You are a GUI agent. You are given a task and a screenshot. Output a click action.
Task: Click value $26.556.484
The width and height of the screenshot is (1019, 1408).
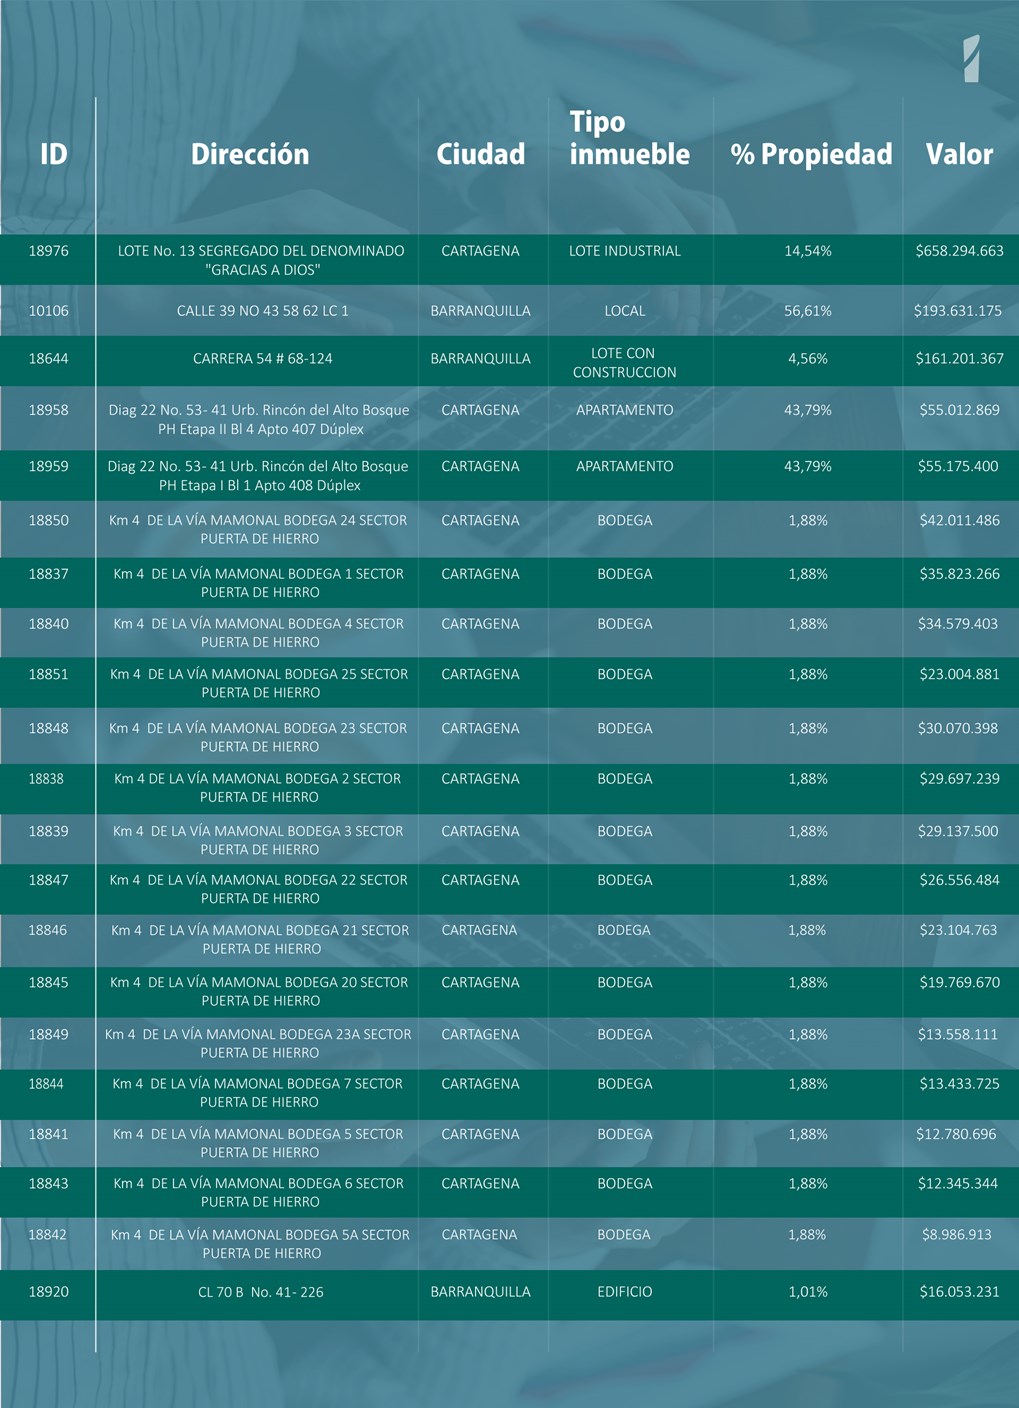point(959,880)
